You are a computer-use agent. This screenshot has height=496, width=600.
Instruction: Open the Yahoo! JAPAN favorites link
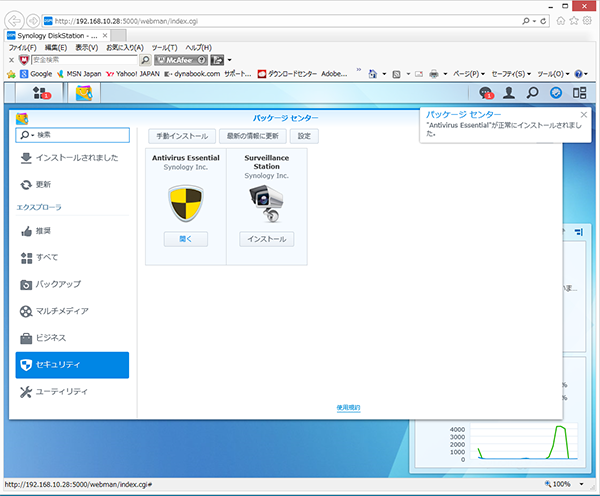click(133, 74)
